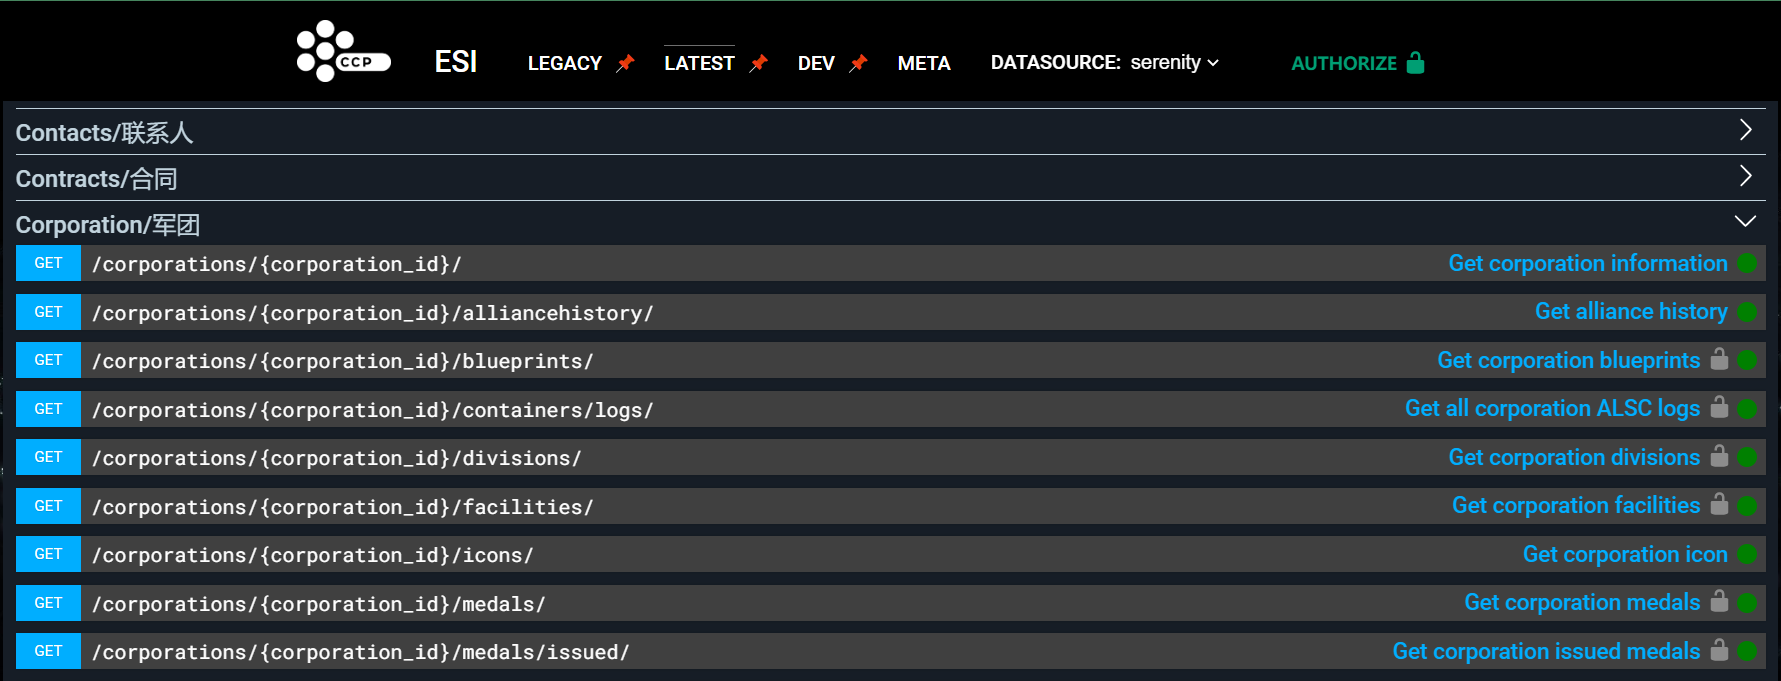Click the lock icon on the medals row
This screenshot has width=1781, height=681.
coord(1719,601)
